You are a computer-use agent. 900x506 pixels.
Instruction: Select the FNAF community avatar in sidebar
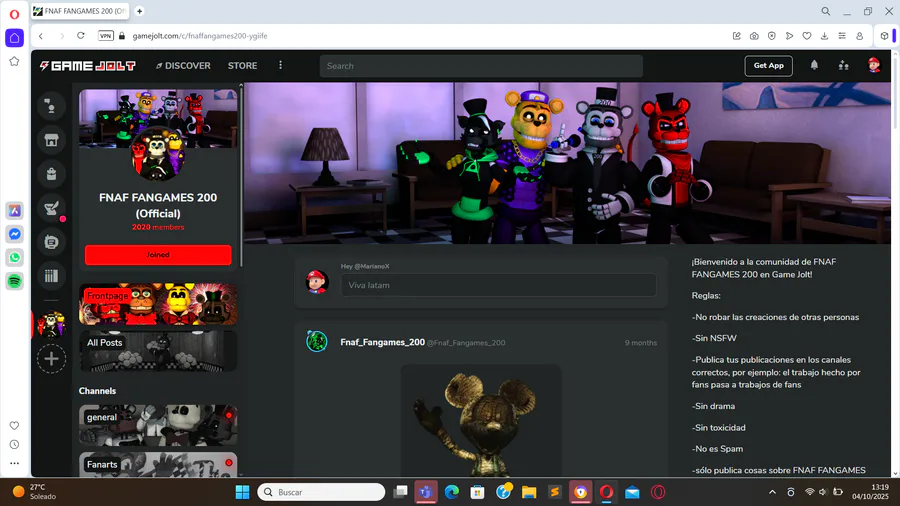(x=51, y=324)
